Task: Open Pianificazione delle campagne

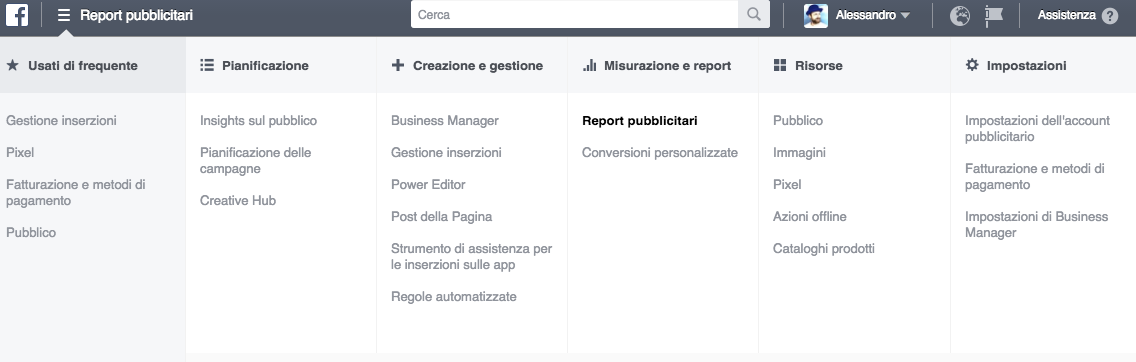Action: 255,161
